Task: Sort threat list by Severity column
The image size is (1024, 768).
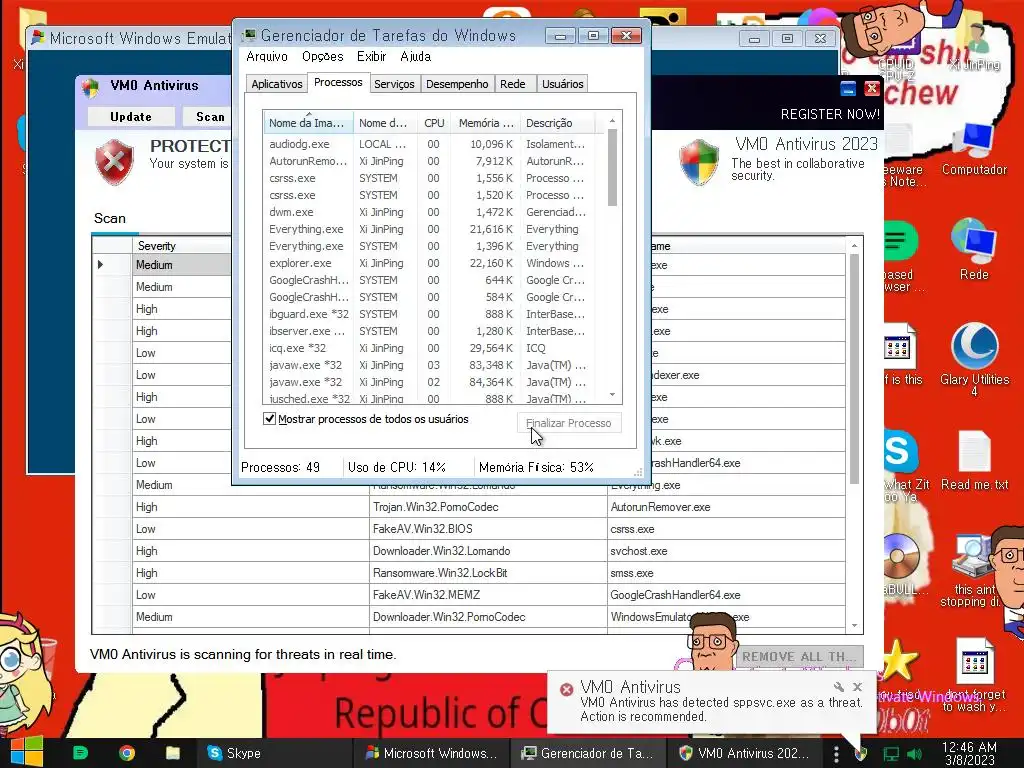Action: (182, 246)
